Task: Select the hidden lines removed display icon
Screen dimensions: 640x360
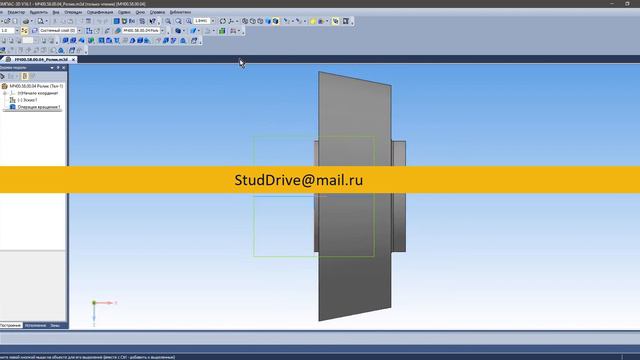Action: click(253, 21)
